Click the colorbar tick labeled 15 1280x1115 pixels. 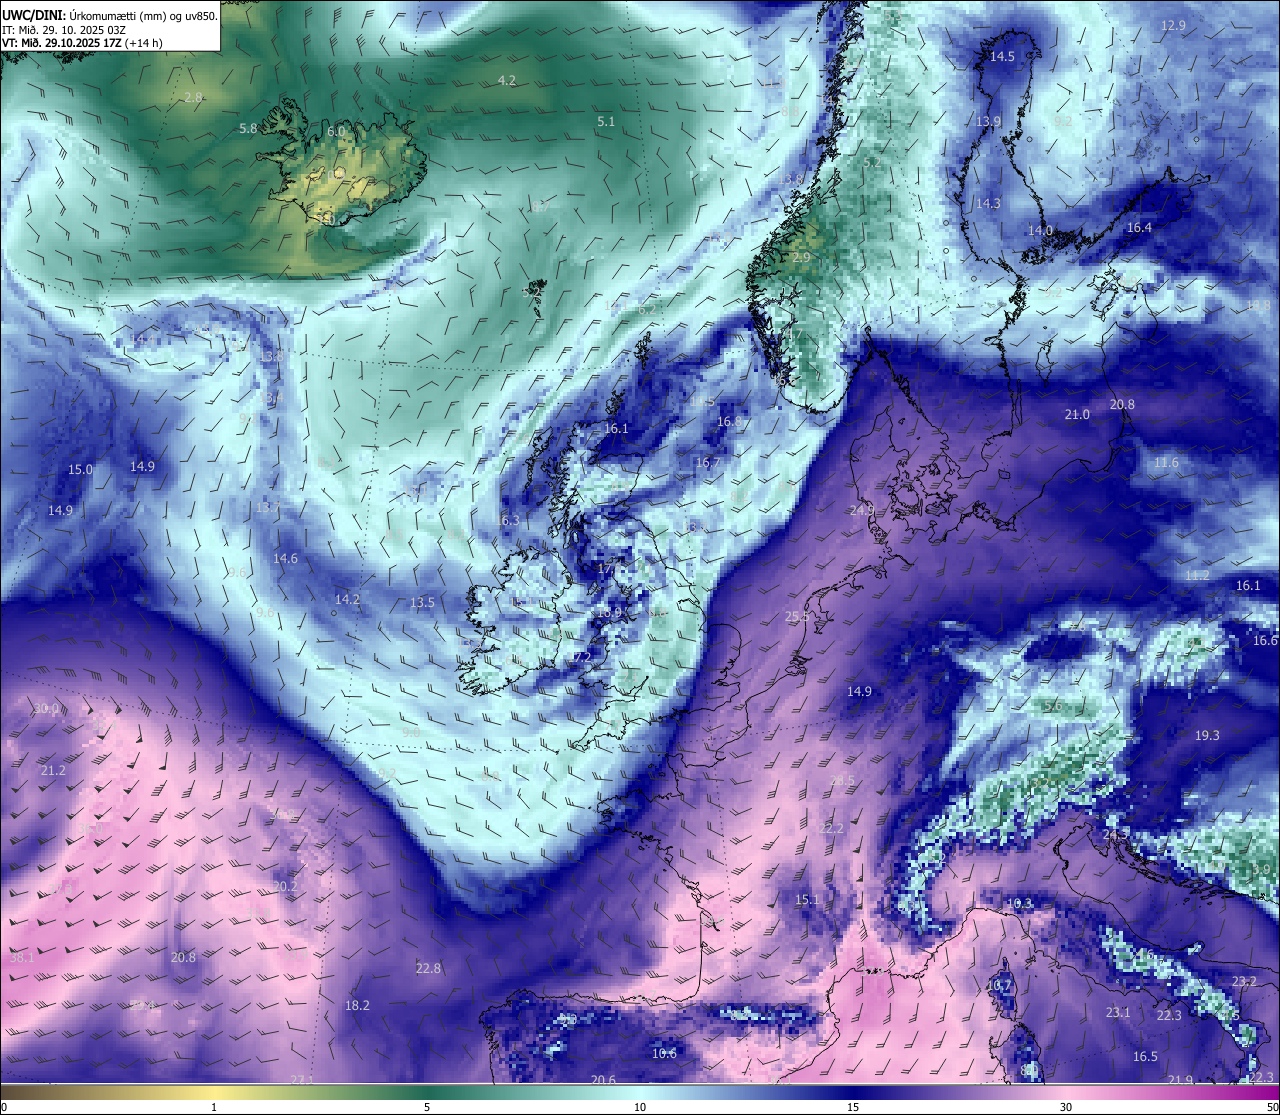coord(853,1107)
